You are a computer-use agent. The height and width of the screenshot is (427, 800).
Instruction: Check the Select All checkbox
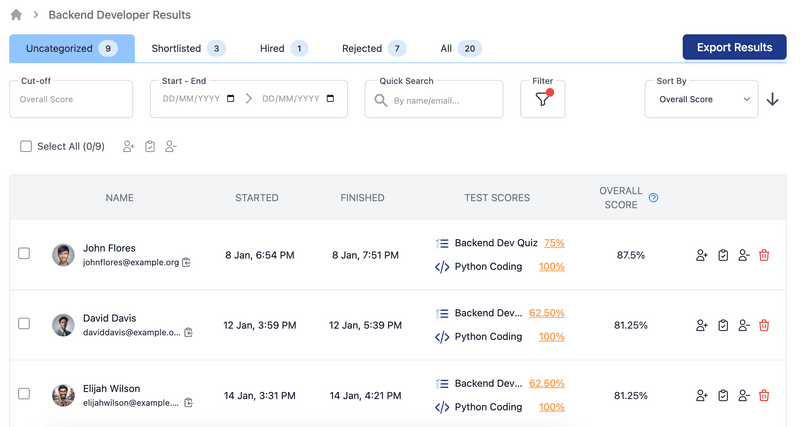pos(26,147)
